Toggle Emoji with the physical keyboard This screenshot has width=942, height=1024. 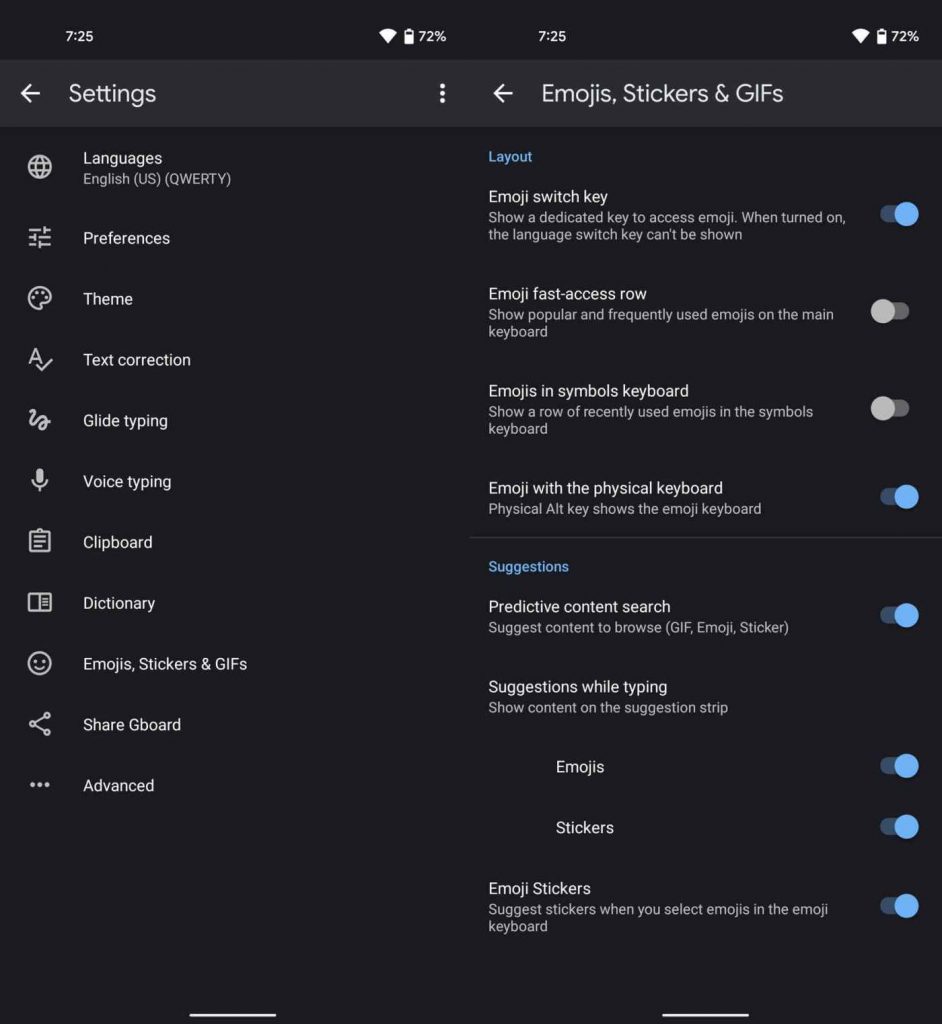click(x=898, y=497)
